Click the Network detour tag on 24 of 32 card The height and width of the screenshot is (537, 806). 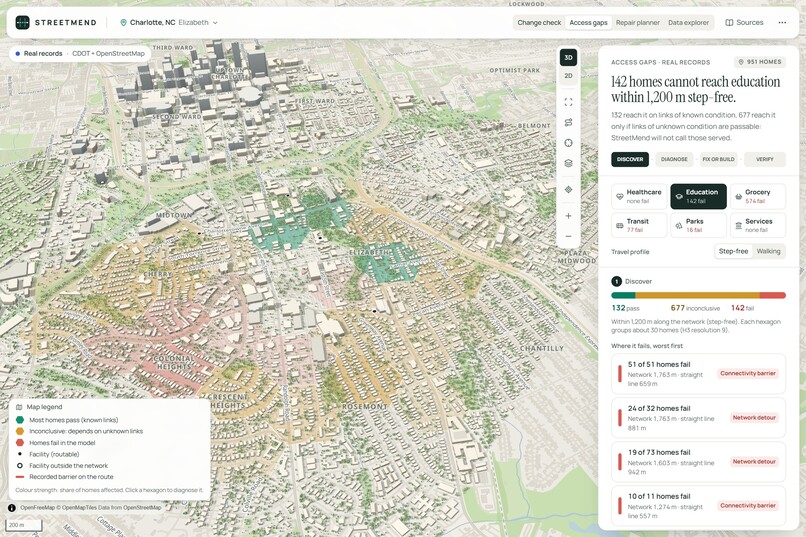pos(754,418)
